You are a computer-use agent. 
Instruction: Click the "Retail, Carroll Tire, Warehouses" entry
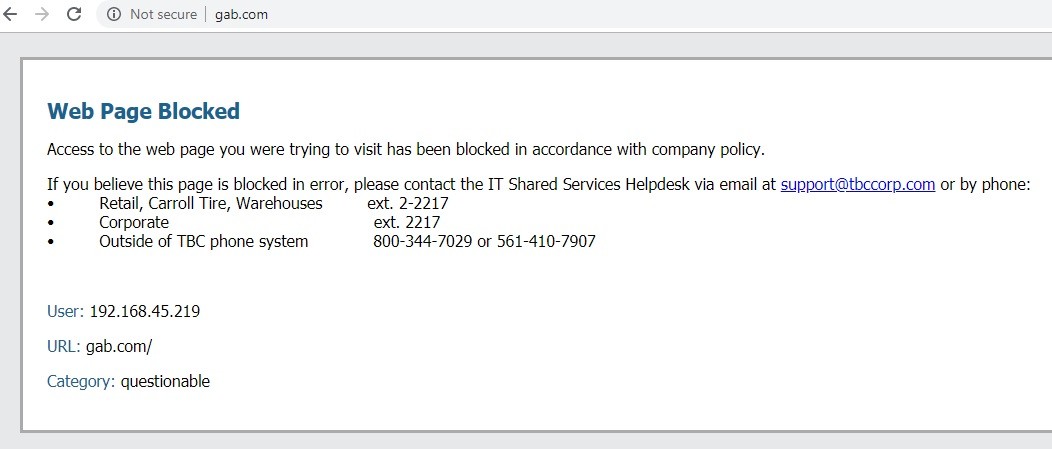point(210,203)
